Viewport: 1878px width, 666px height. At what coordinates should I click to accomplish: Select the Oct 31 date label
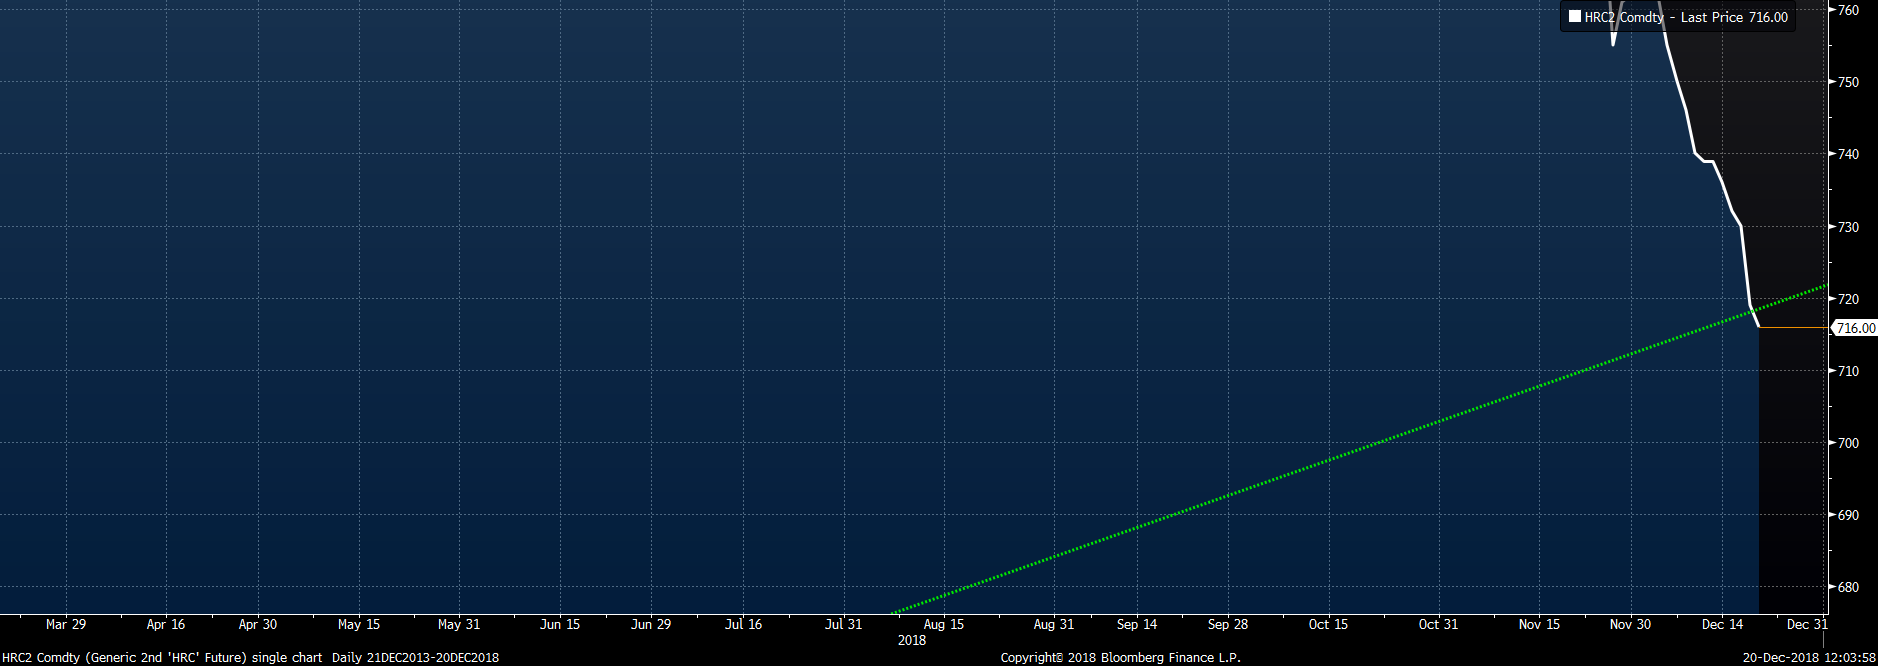(x=1438, y=624)
